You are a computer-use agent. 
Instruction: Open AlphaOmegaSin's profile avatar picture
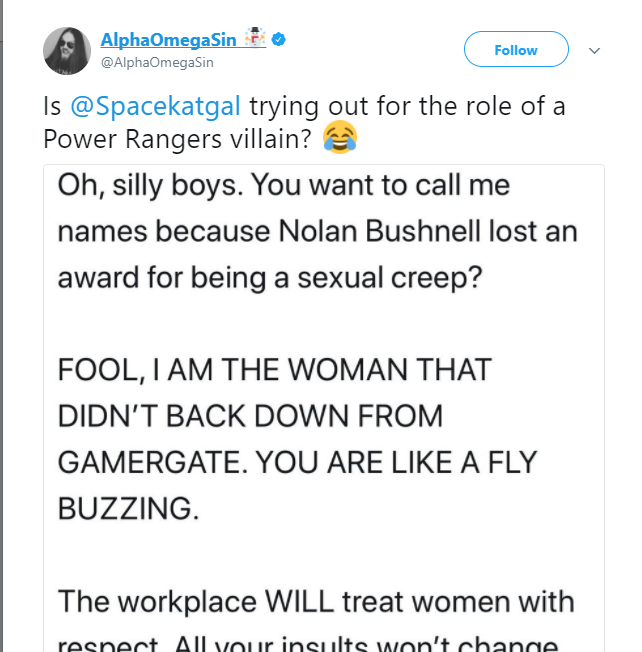click(x=67, y=51)
